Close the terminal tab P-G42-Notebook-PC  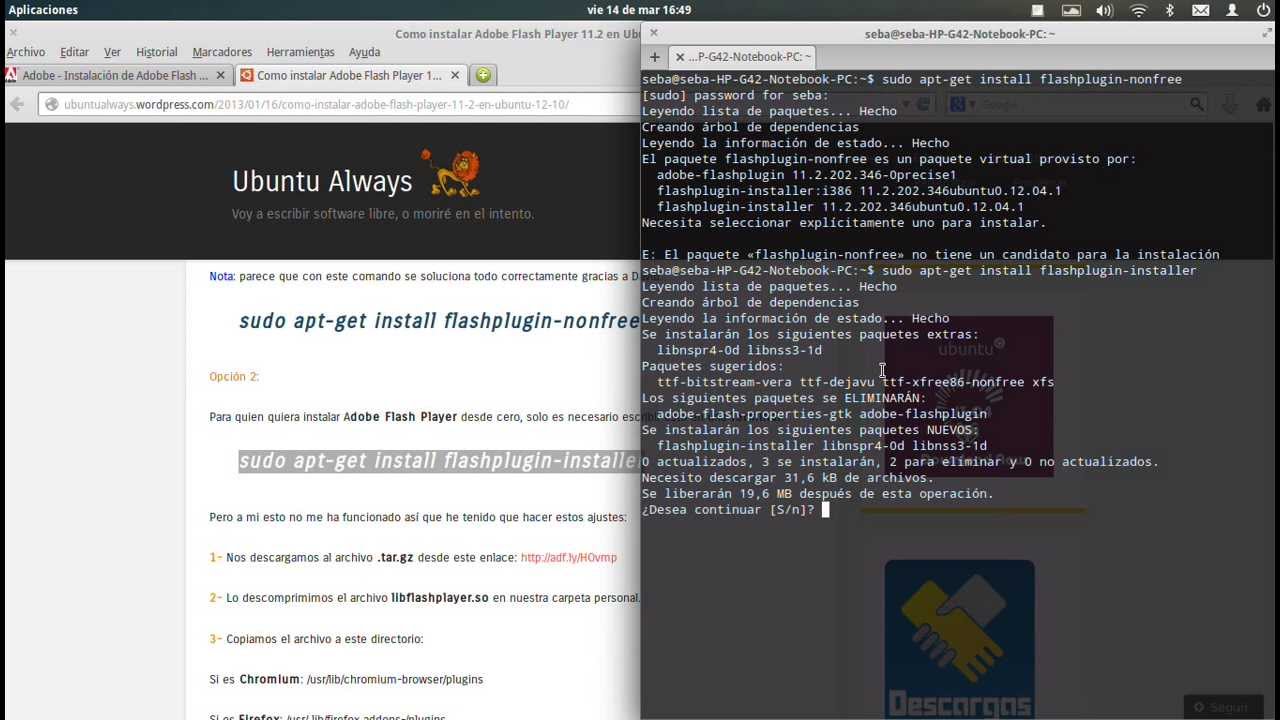tap(680, 57)
